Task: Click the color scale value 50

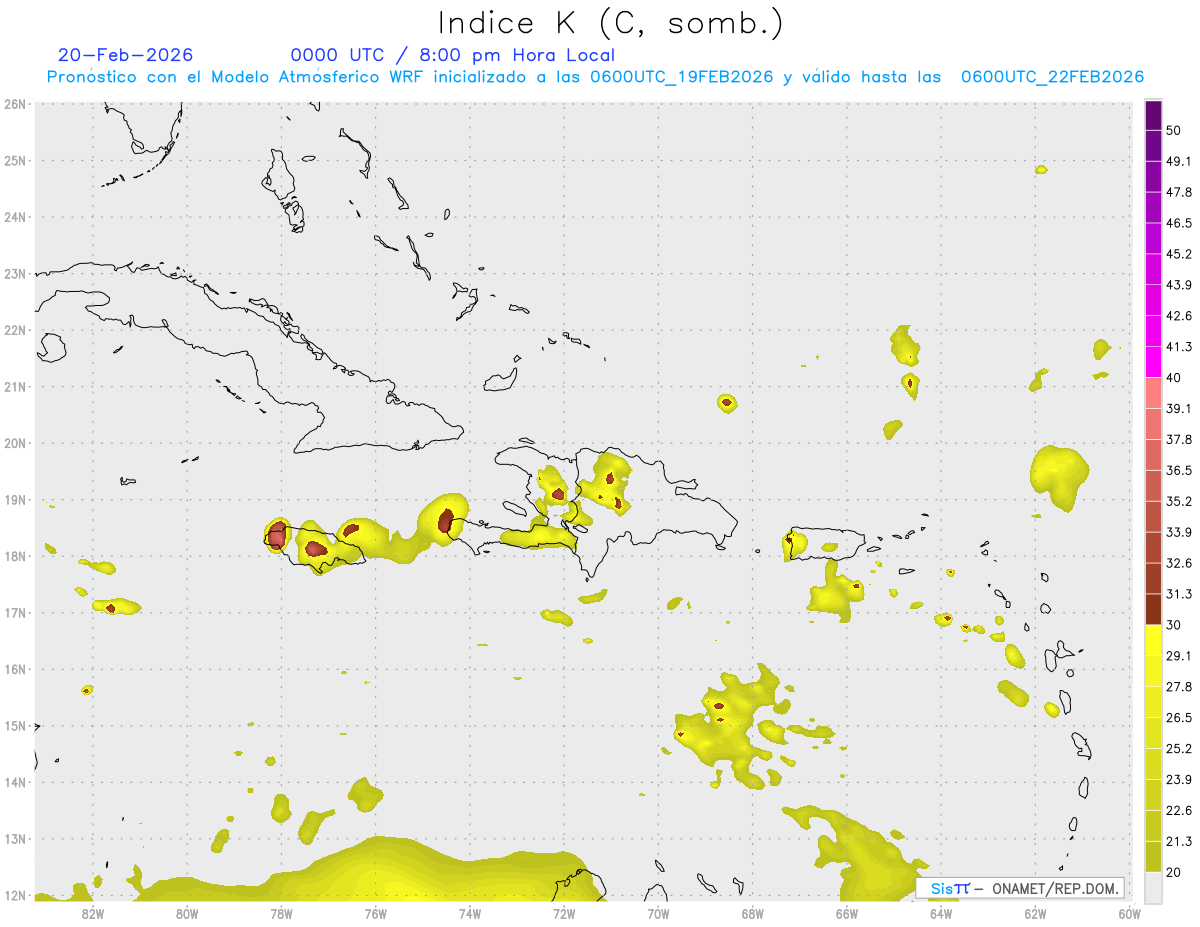Action: [1173, 130]
